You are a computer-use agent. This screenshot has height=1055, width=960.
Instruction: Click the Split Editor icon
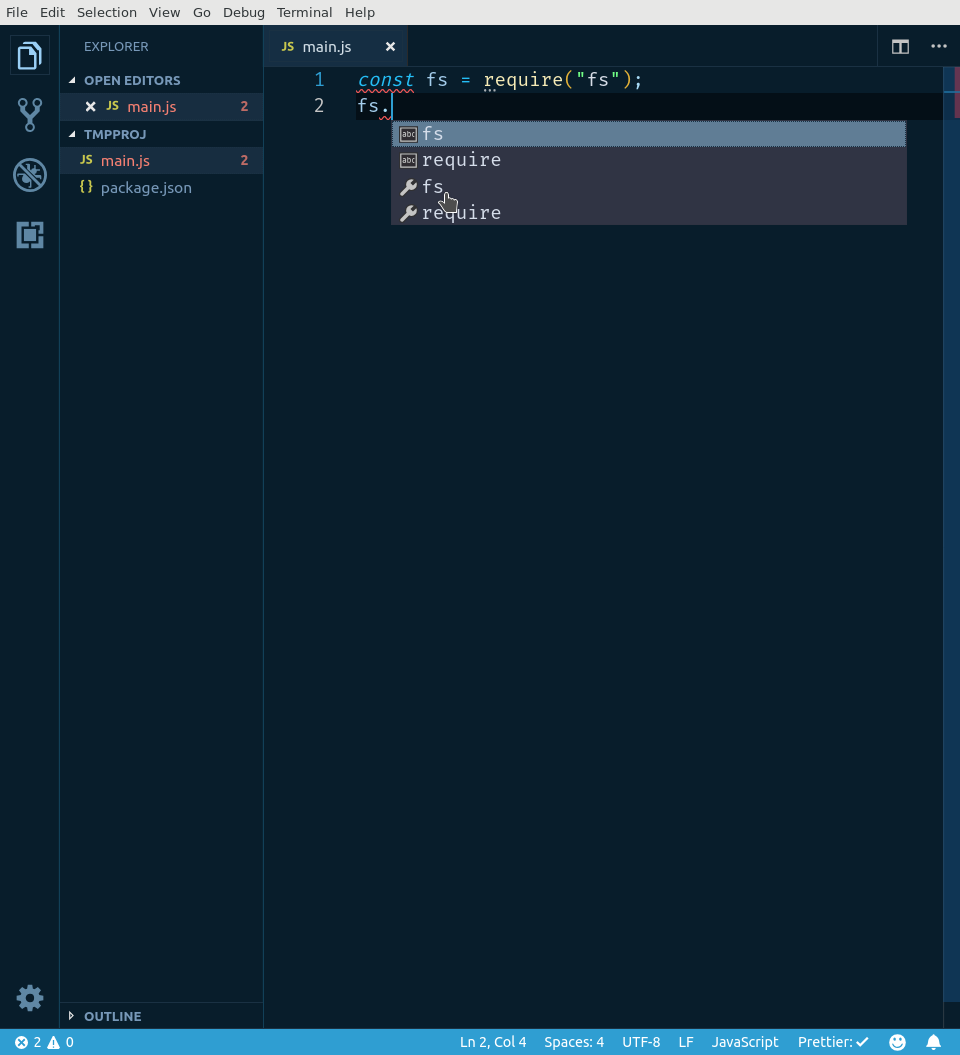[x=899, y=46]
